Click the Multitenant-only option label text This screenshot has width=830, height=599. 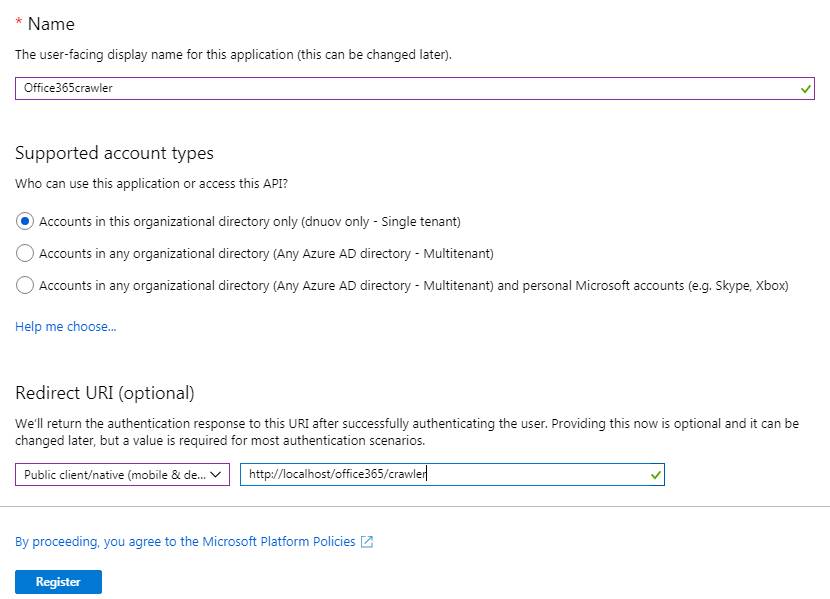click(266, 253)
